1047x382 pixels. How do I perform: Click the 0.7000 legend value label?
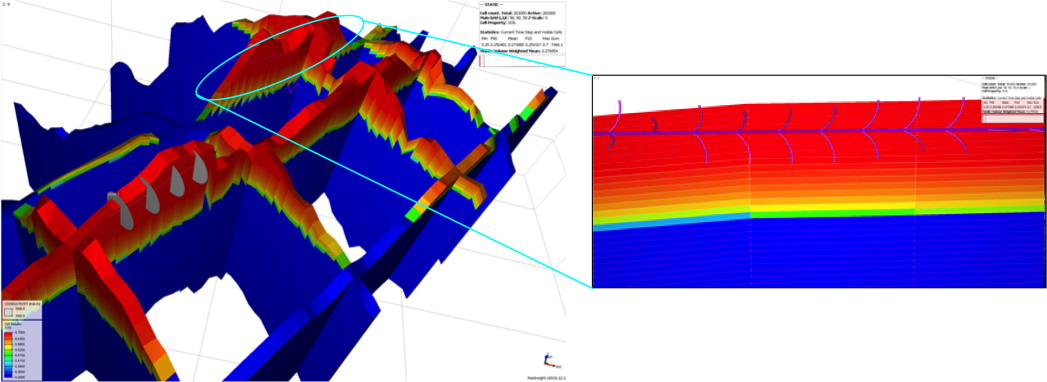point(19,333)
